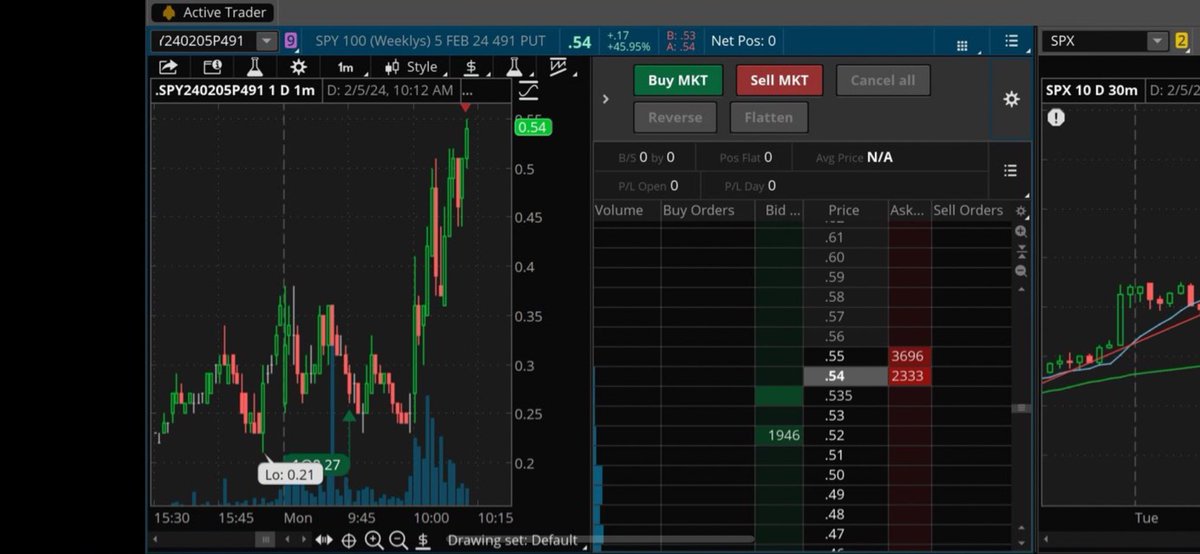Click the ladder center price icon

(1021, 251)
